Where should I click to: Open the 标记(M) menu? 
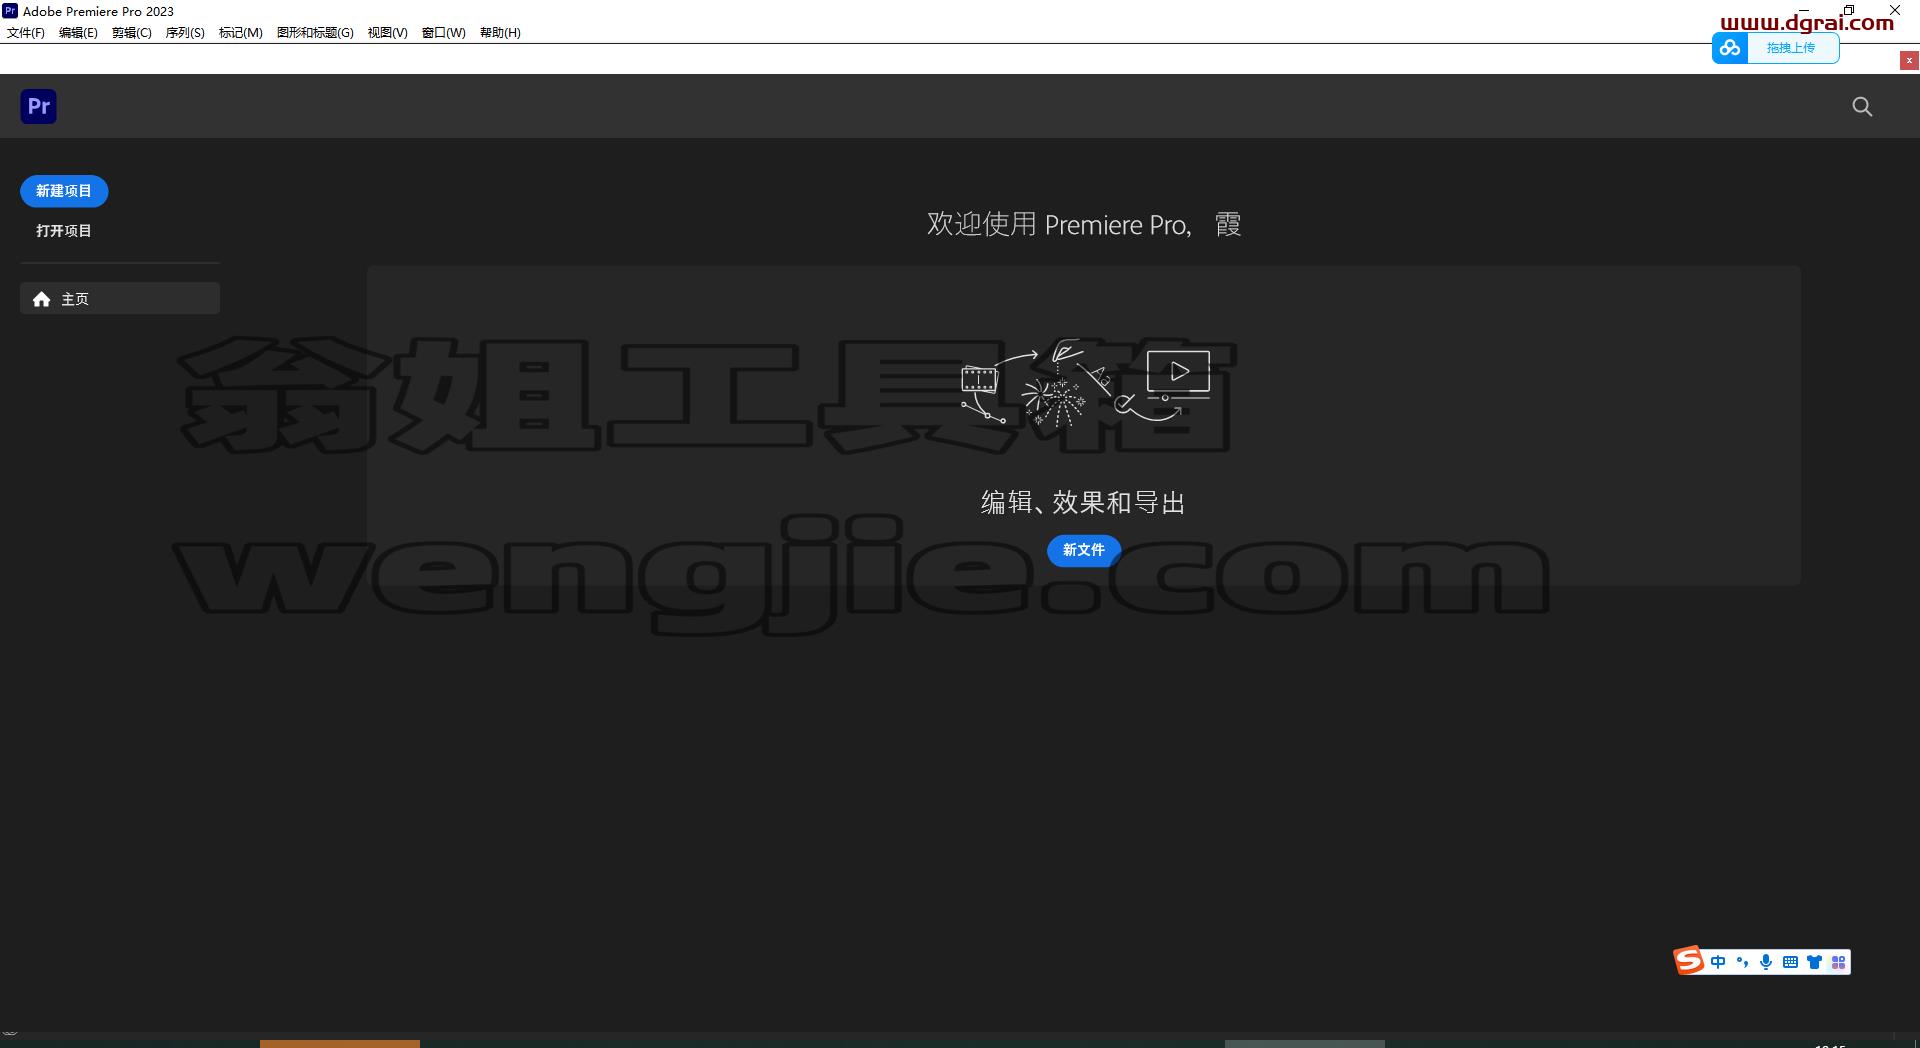[241, 33]
